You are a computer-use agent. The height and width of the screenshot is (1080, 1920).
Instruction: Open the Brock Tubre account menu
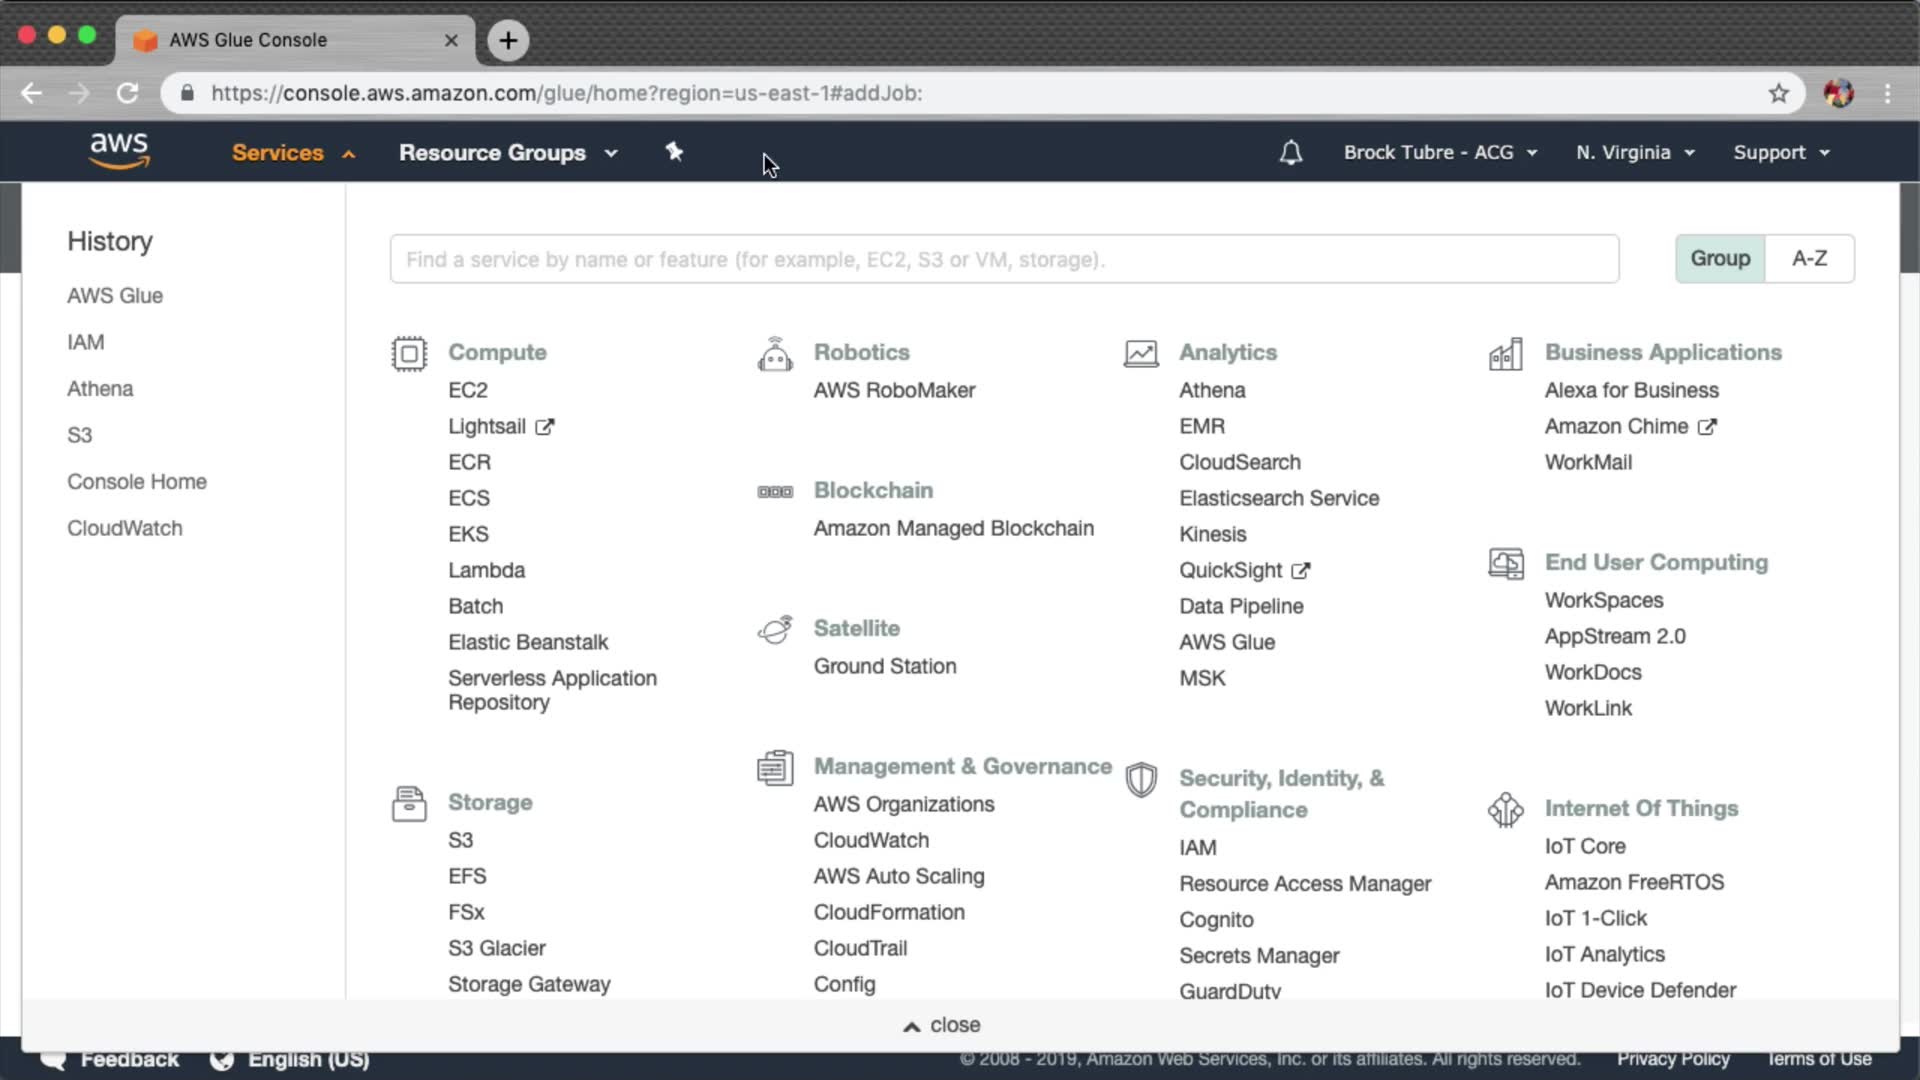pyautogui.click(x=1439, y=153)
